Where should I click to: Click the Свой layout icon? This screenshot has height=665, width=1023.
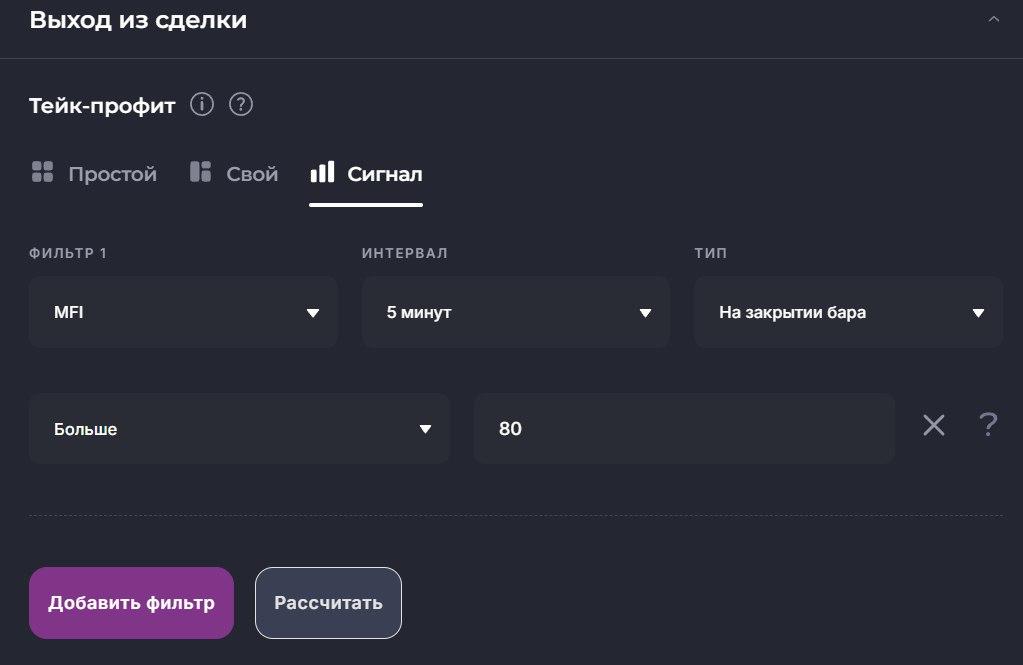pos(200,172)
